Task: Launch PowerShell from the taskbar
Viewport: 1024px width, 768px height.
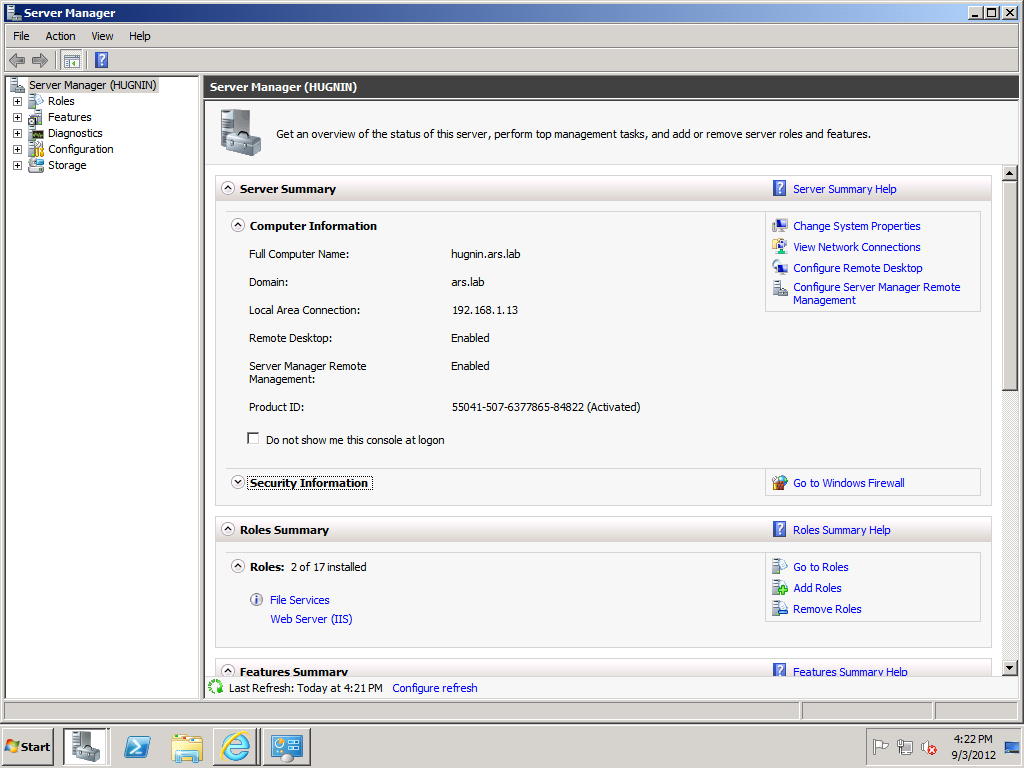Action: pyautogui.click(x=138, y=746)
